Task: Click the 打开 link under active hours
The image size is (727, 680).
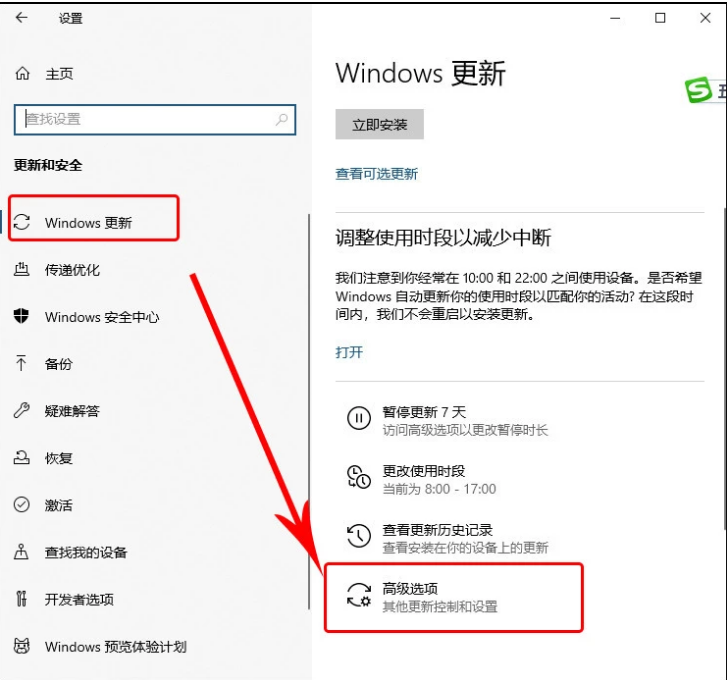Action: pyautogui.click(x=349, y=352)
